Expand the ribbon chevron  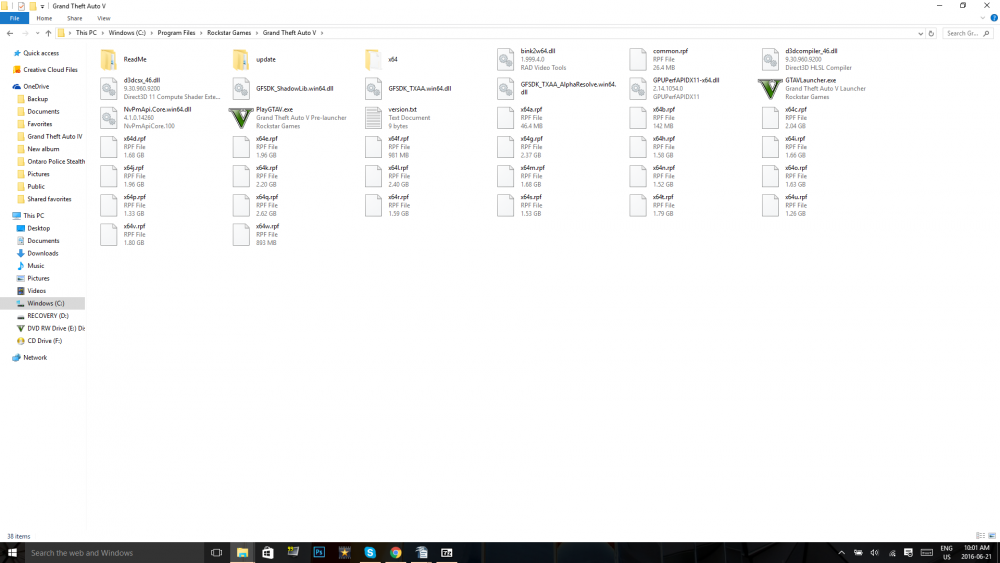(x=983, y=18)
